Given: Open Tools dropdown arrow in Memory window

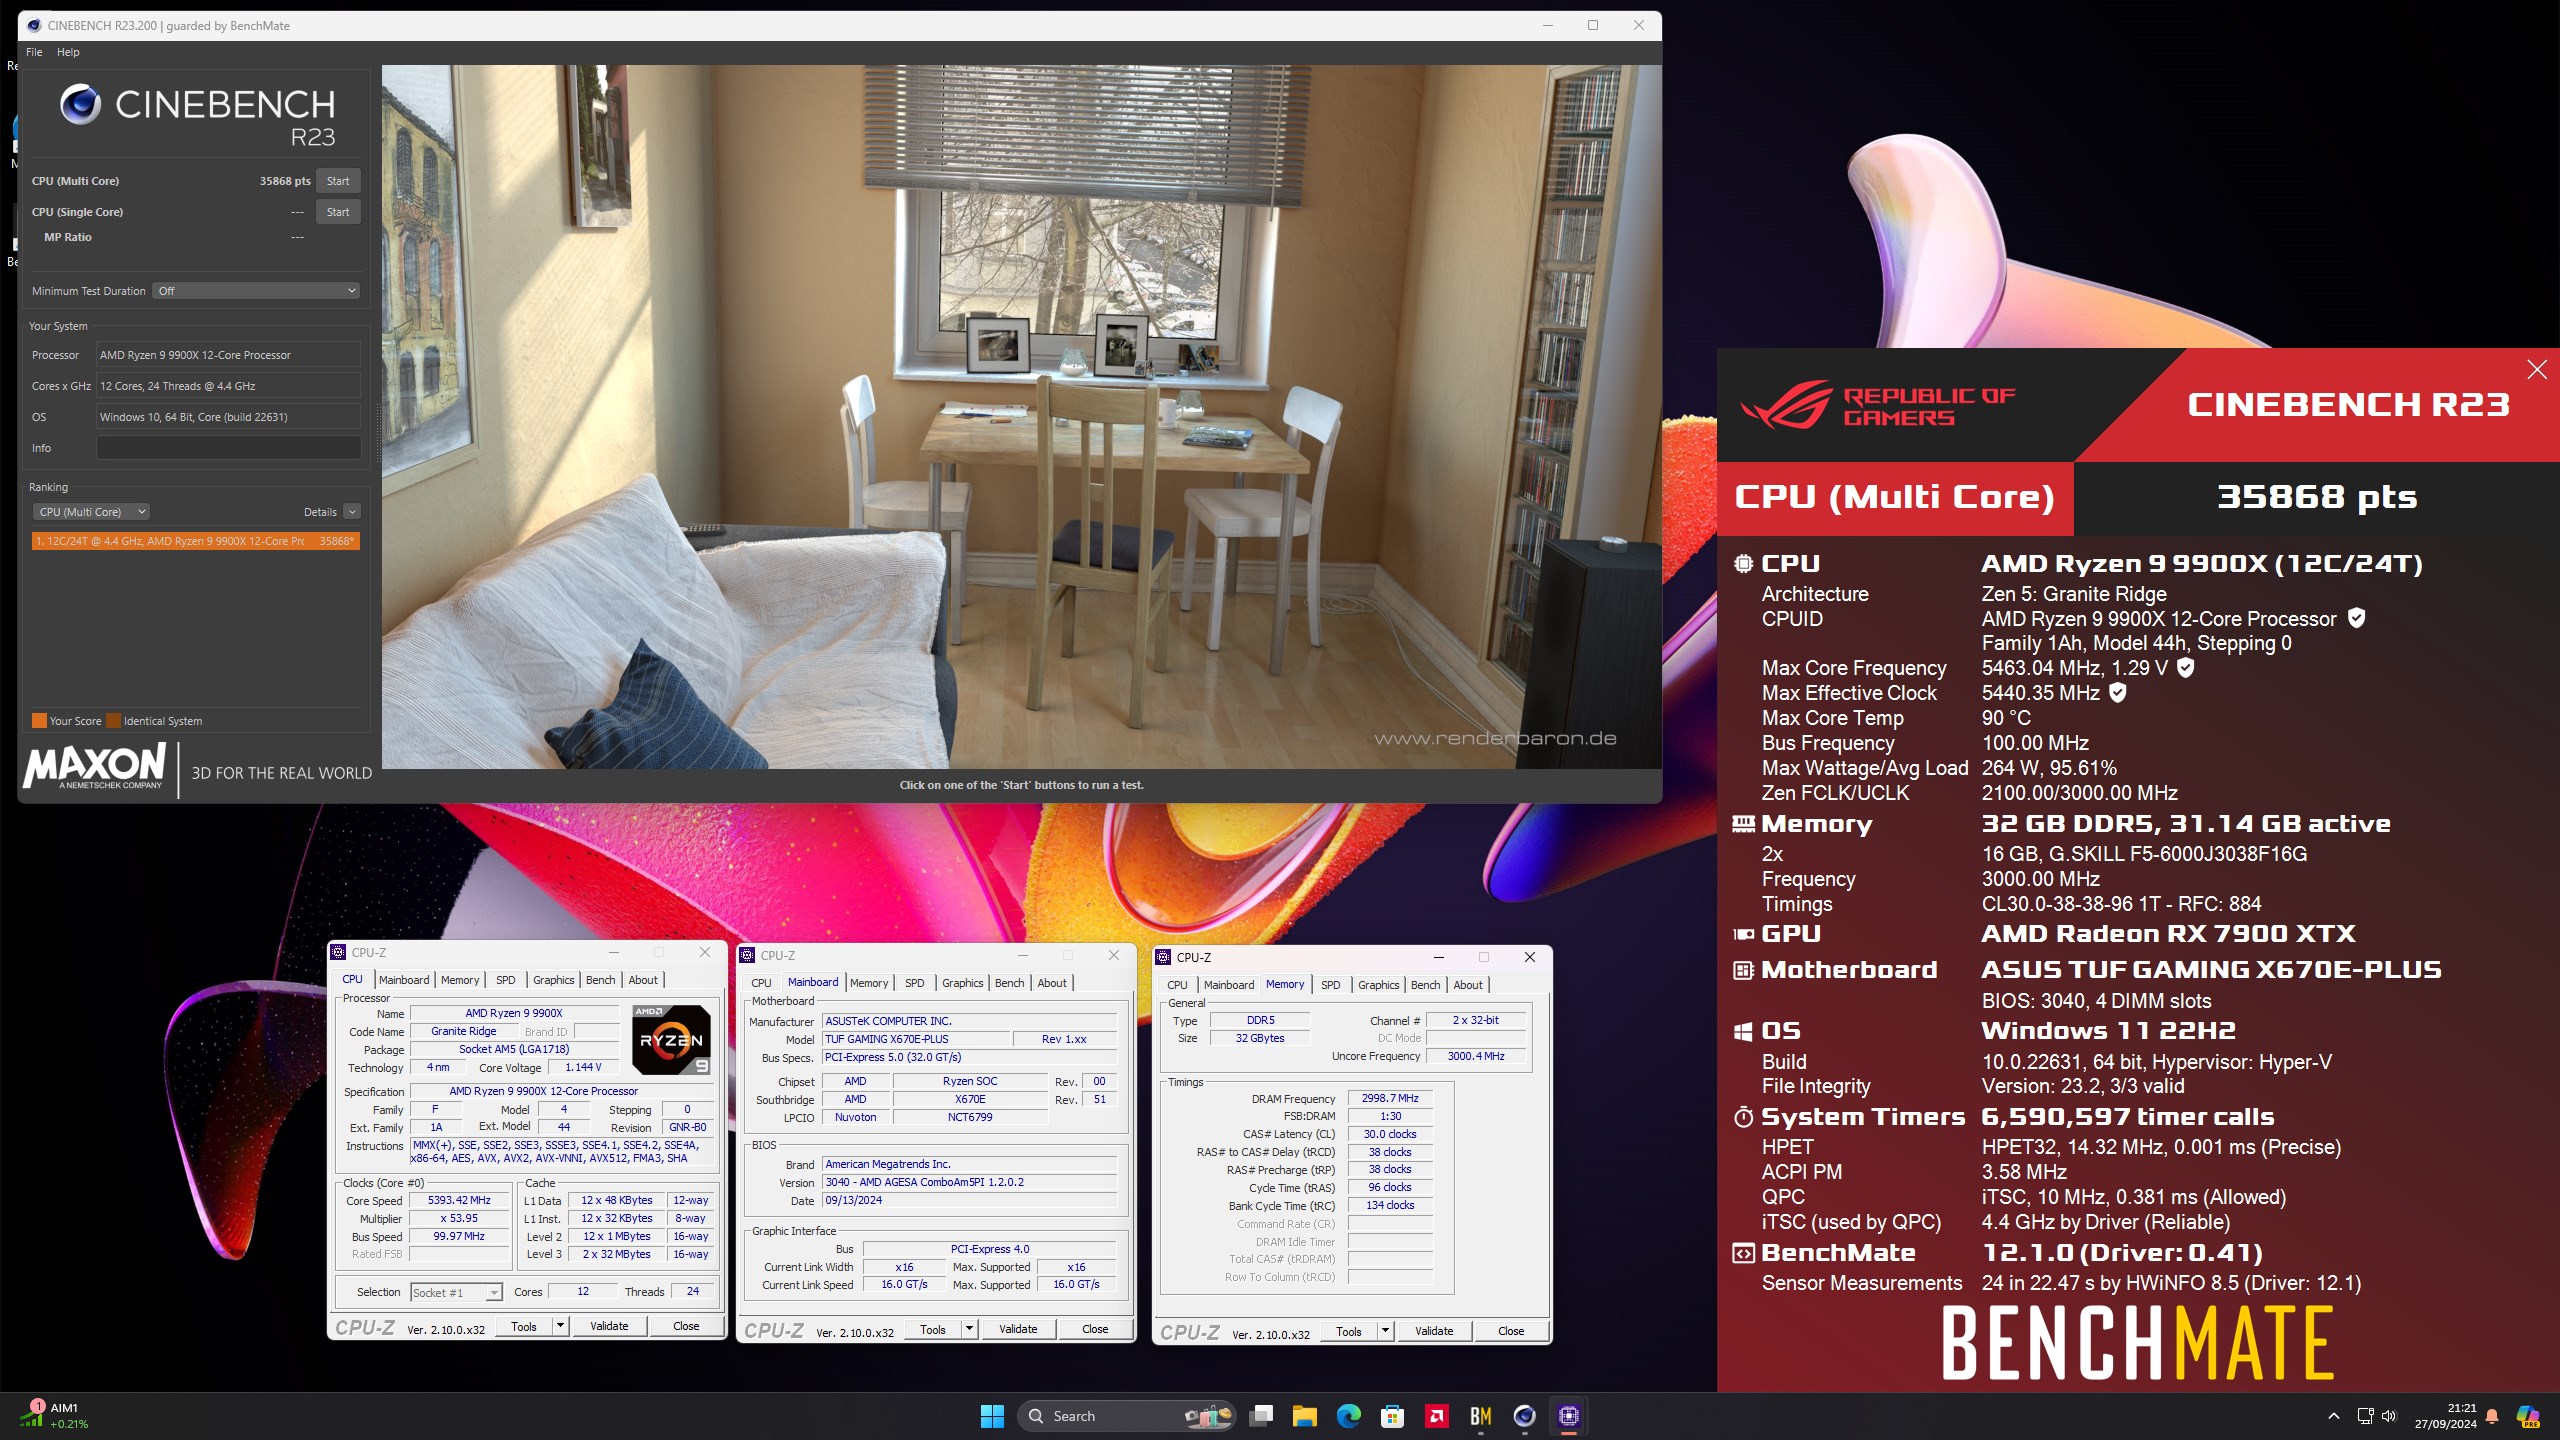Looking at the screenshot, I should tap(1385, 1331).
